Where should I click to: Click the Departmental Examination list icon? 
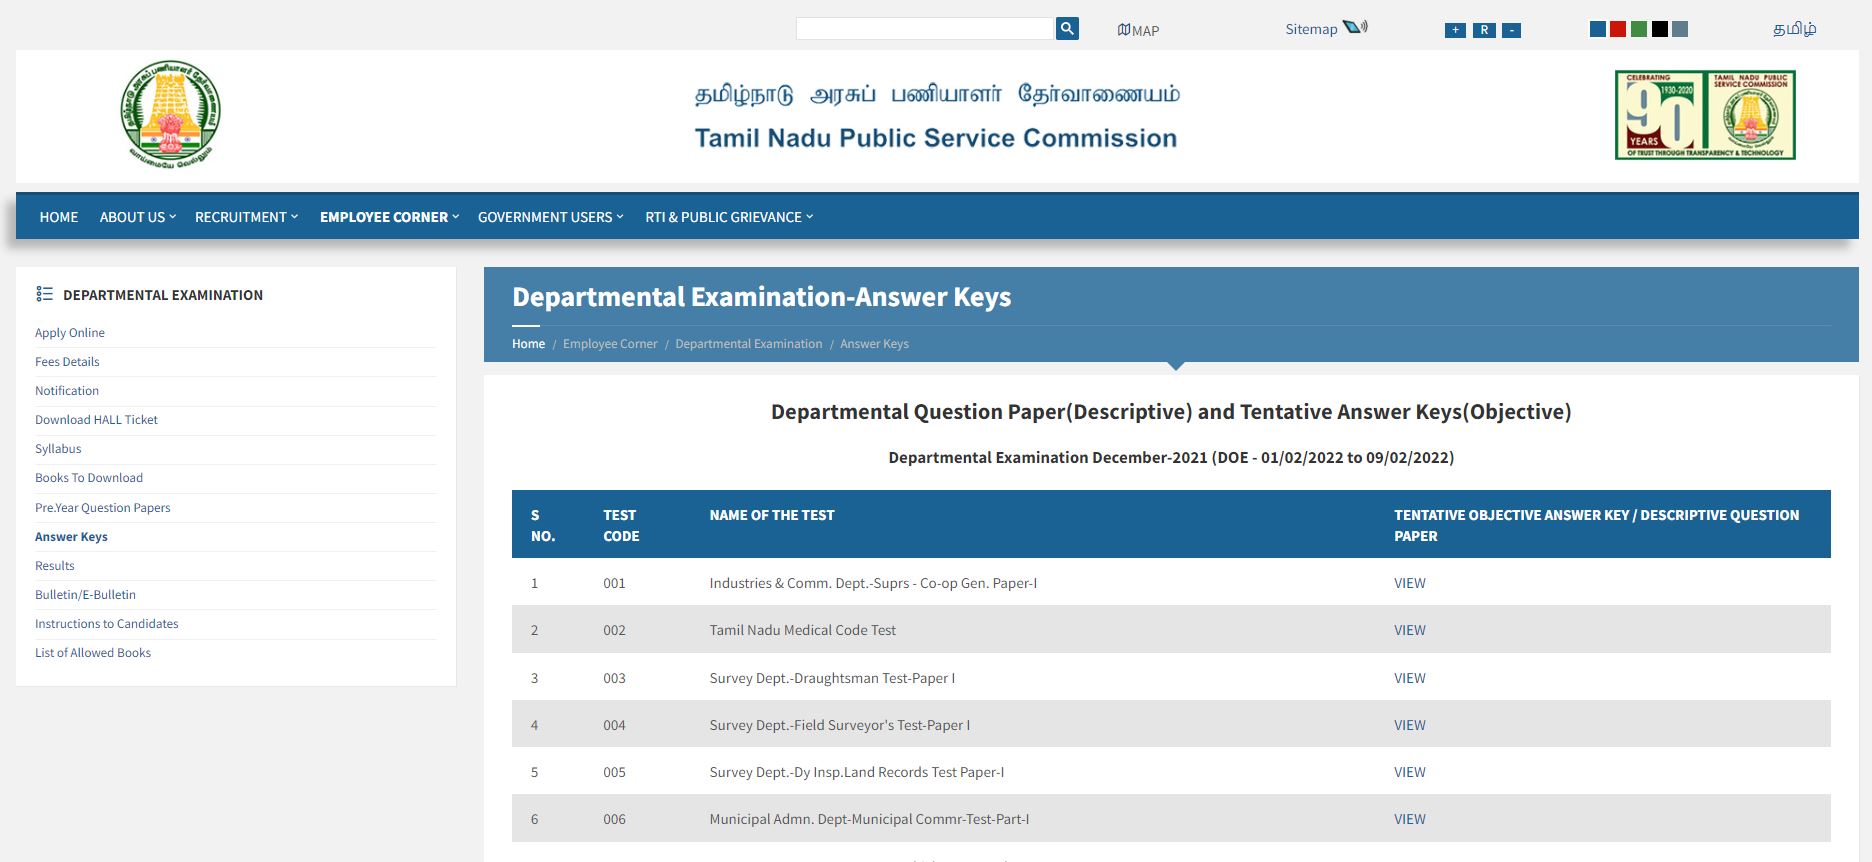coord(44,294)
